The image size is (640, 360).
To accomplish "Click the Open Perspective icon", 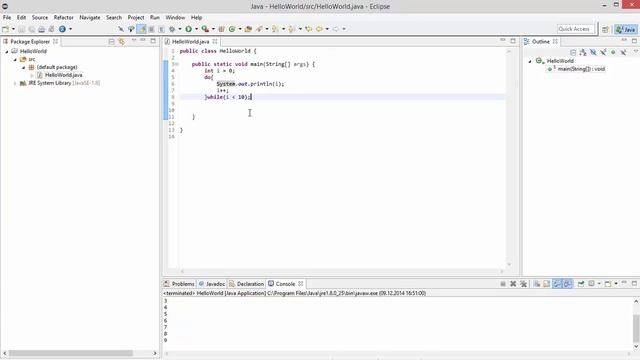I will click(x=605, y=29).
